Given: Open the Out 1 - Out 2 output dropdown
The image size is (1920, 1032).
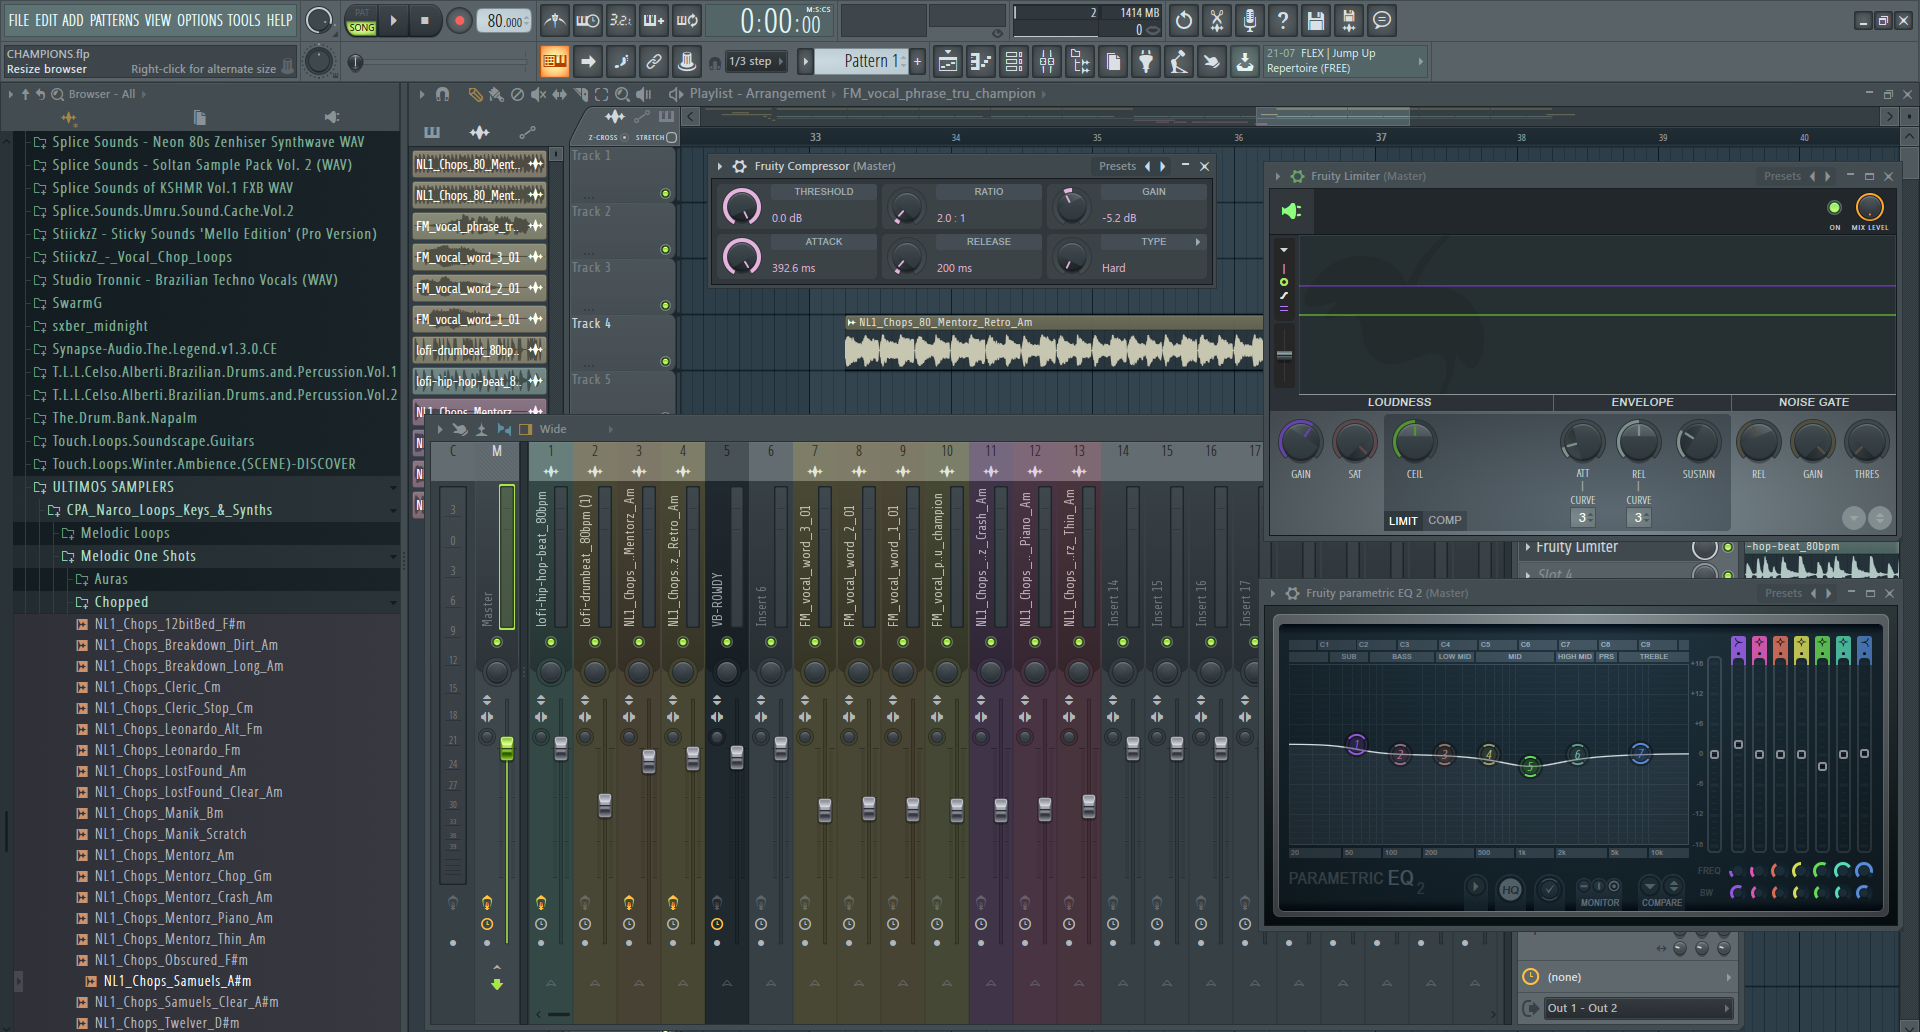Looking at the screenshot, I should coord(1638,1008).
